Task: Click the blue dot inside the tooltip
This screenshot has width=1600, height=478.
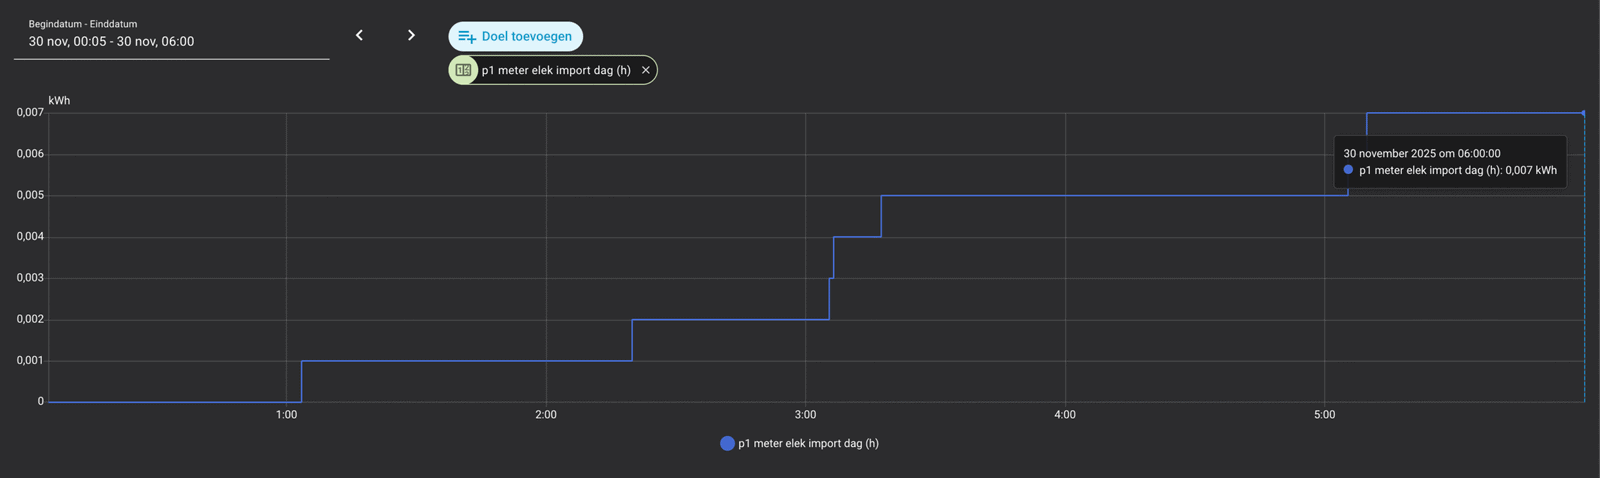Action: pos(1348,170)
